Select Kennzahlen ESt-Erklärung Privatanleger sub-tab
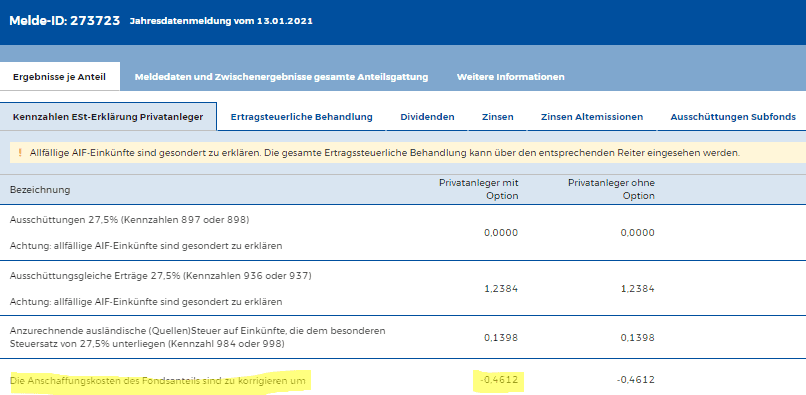The image size is (806, 395). point(108,117)
